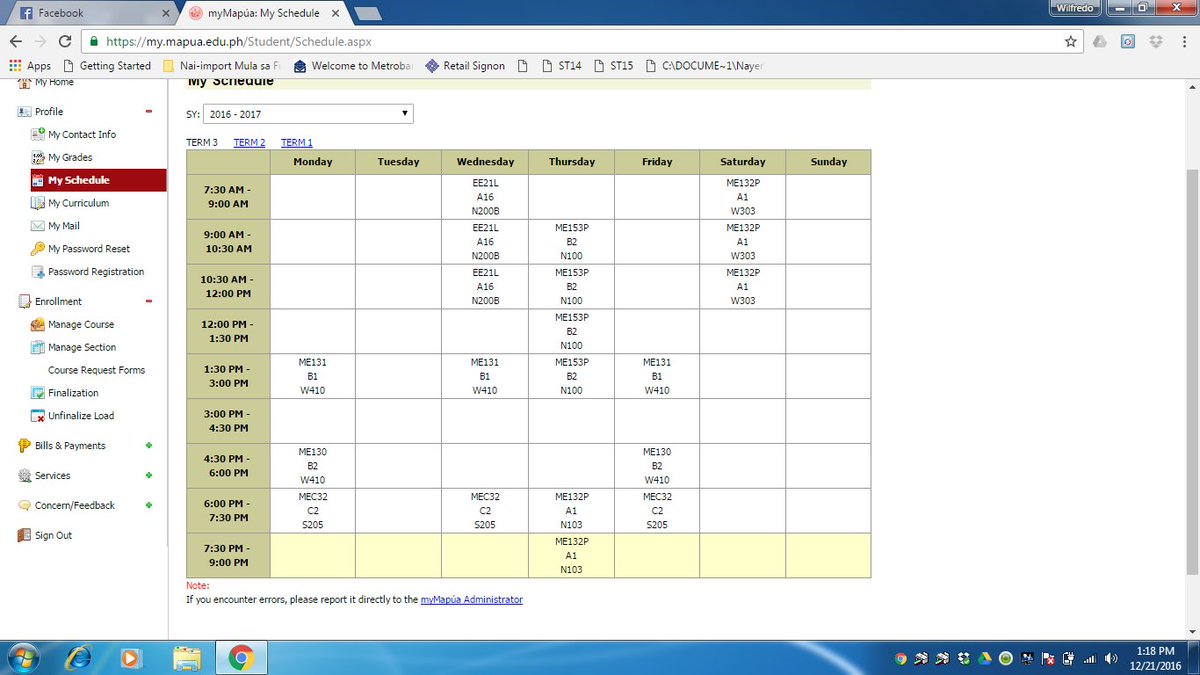This screenshot has width=1200, height=675.
Task: Click the Services gear icon
Action: coord(24,476)
